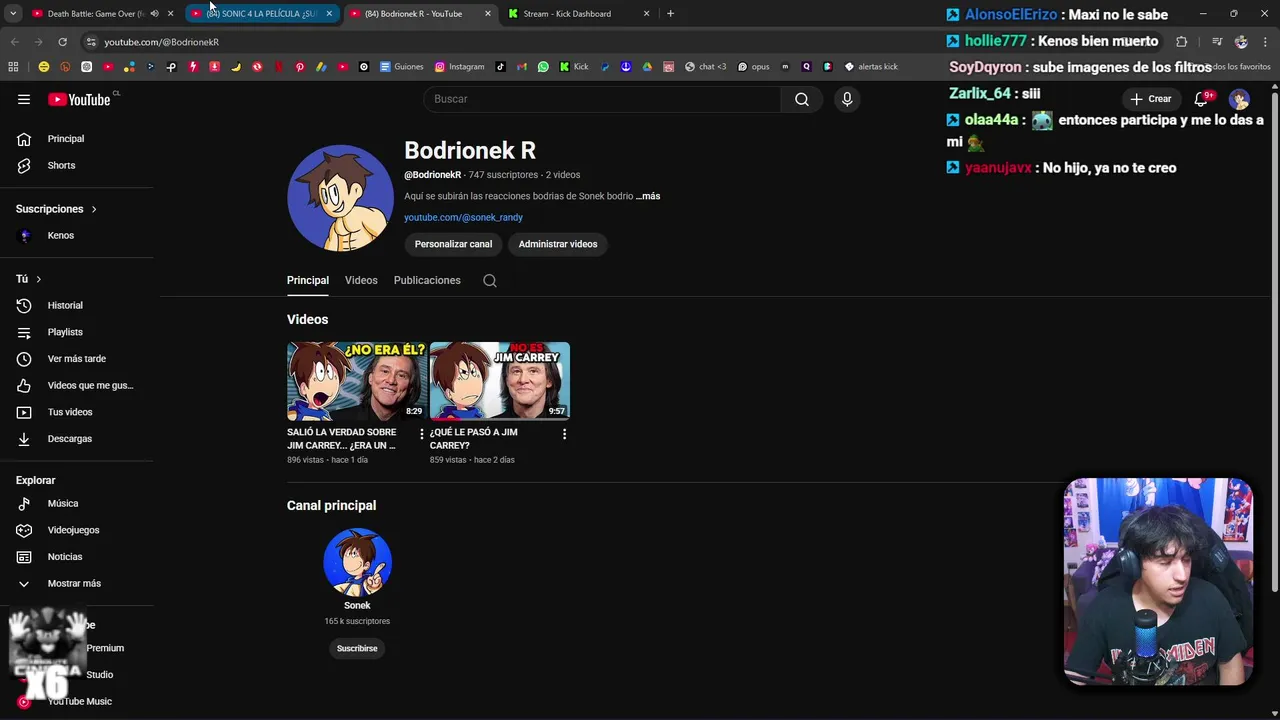Click the NO ES JIM CARREY thumbnail
1280x720 pixels.
[500, 381]
